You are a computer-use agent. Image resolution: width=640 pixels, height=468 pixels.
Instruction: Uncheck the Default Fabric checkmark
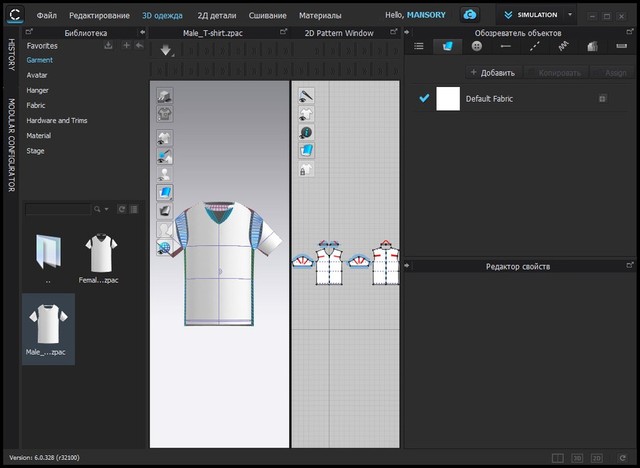(424, 98)
